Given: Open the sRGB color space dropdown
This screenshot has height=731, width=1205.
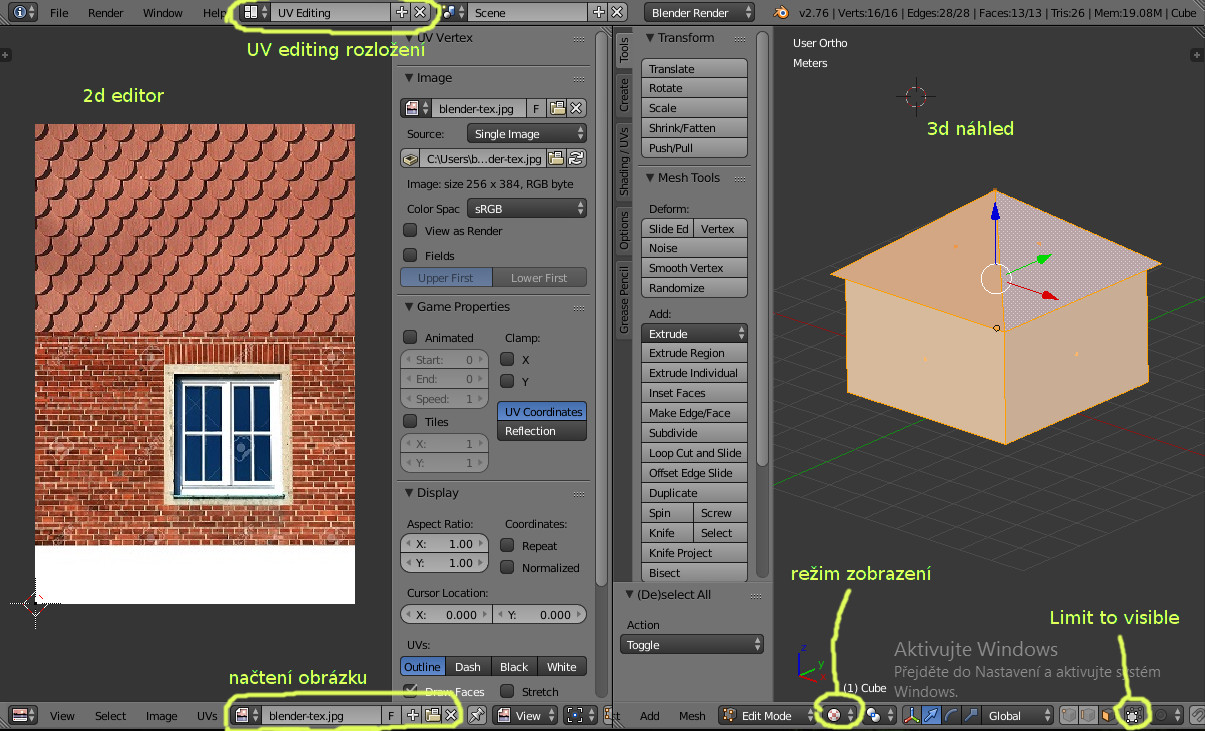Looking at the screenshot, I should point(527,209).
